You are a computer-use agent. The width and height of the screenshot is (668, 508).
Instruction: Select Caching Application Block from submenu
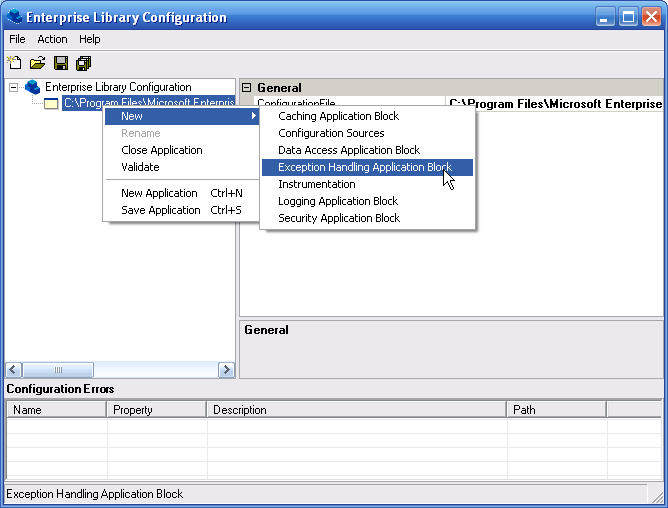pos(338,116)
